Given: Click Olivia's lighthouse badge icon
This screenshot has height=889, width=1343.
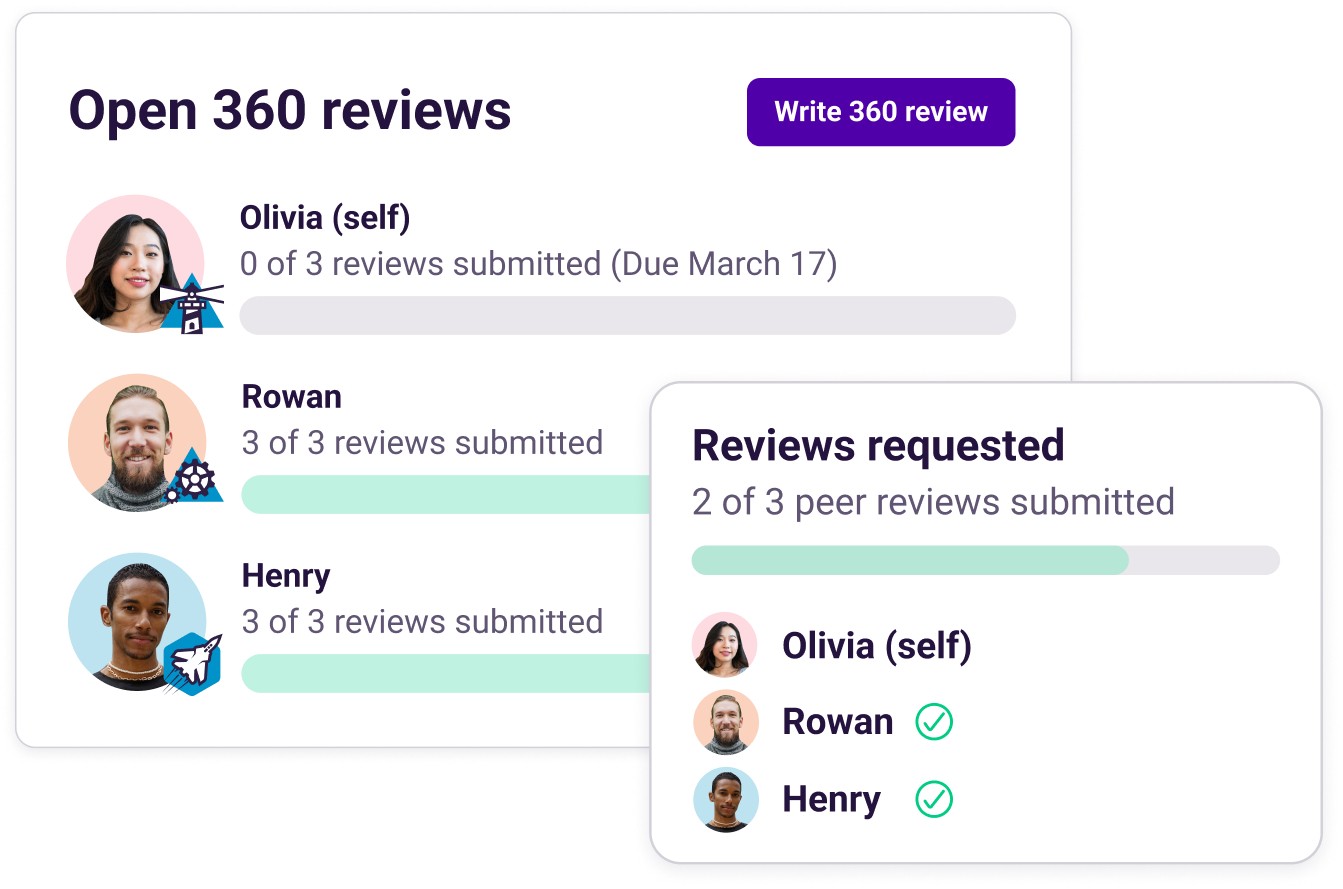Looking at the screenshot, I should click(191, 304).
